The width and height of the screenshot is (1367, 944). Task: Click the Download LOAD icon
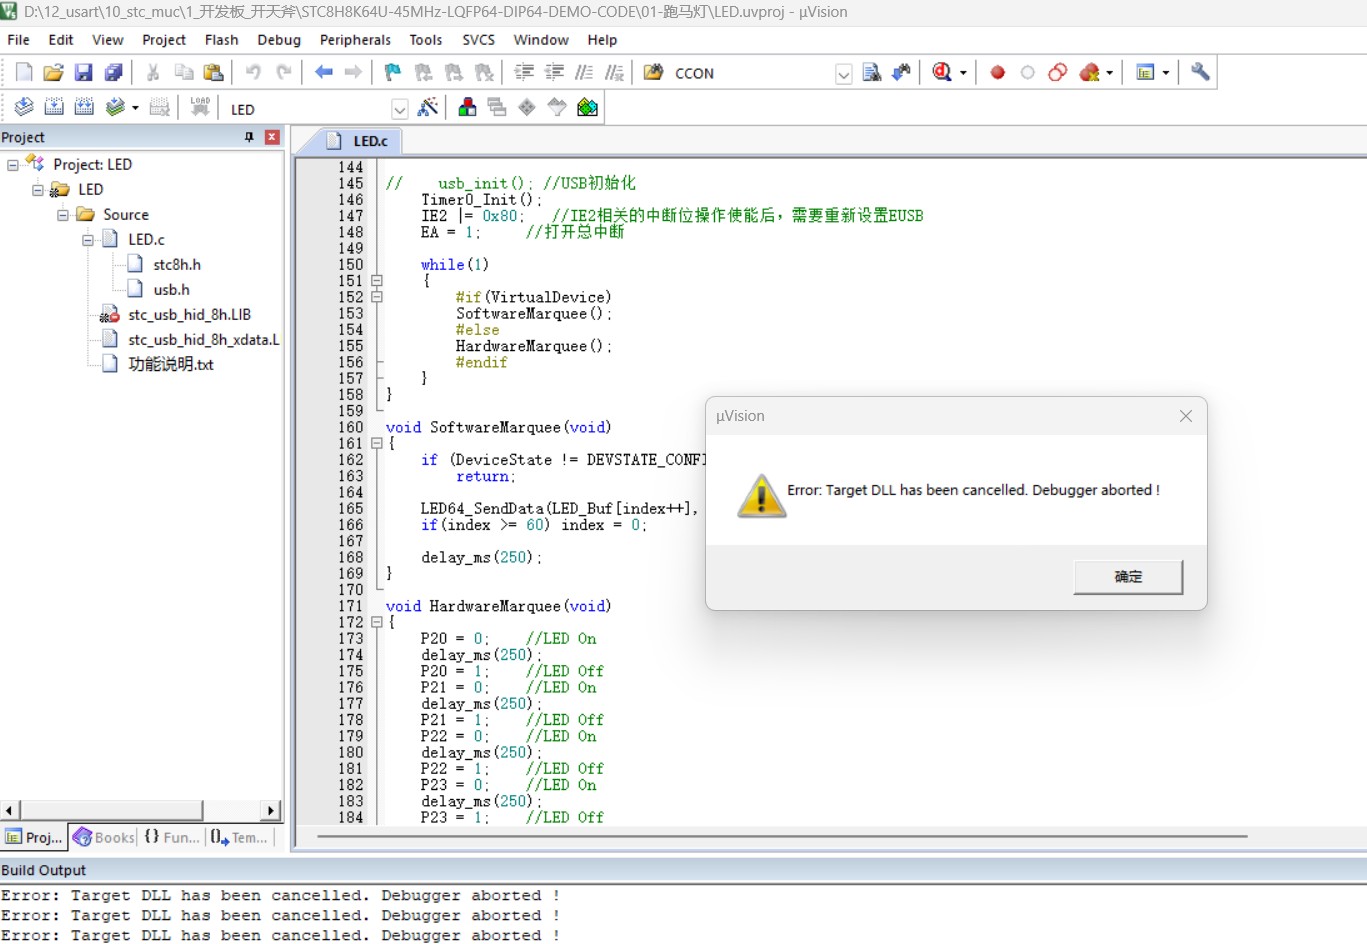200,107
